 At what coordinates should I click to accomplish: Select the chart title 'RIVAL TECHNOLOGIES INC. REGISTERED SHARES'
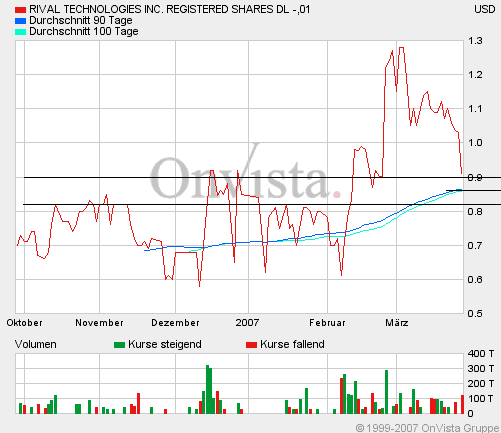pos(151,9)
